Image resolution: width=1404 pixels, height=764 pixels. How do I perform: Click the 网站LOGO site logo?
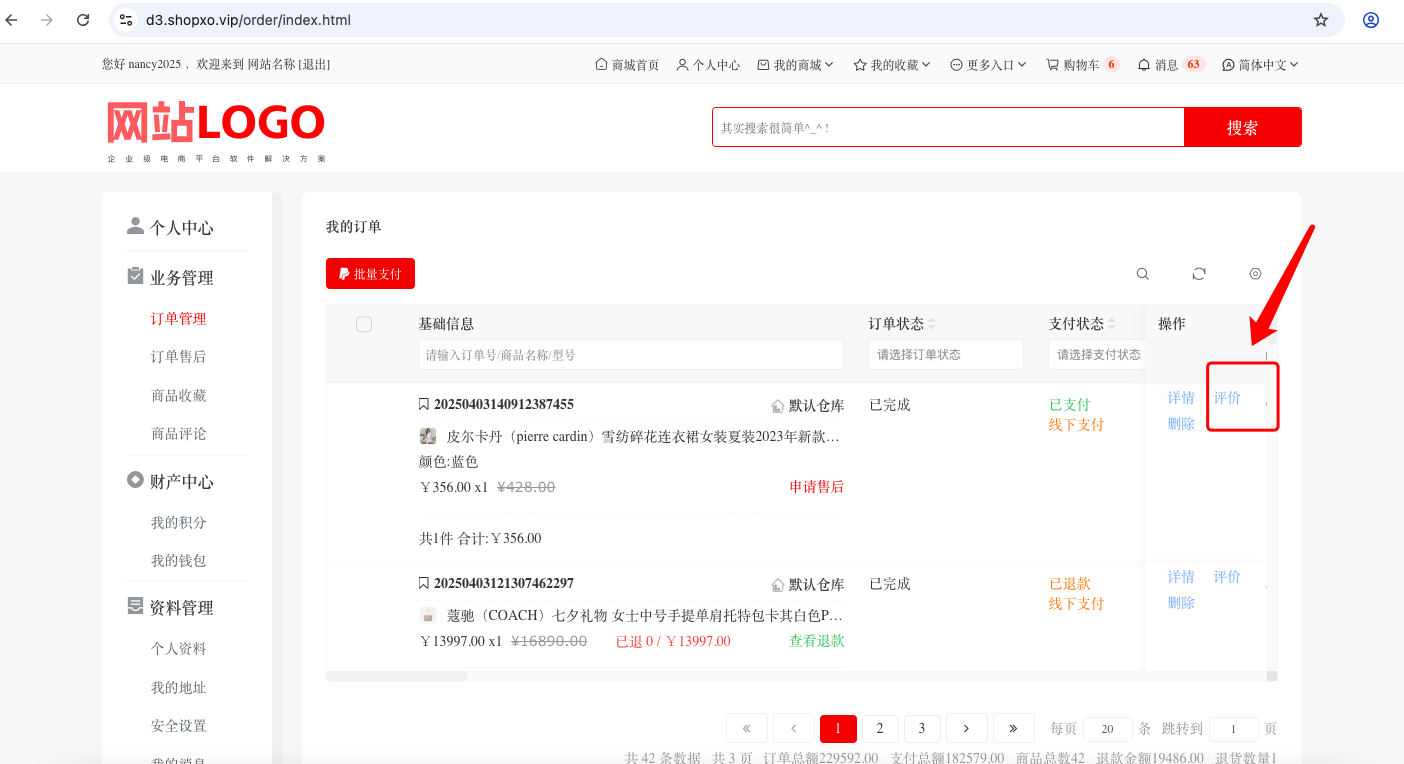click(x=216, y=131)
